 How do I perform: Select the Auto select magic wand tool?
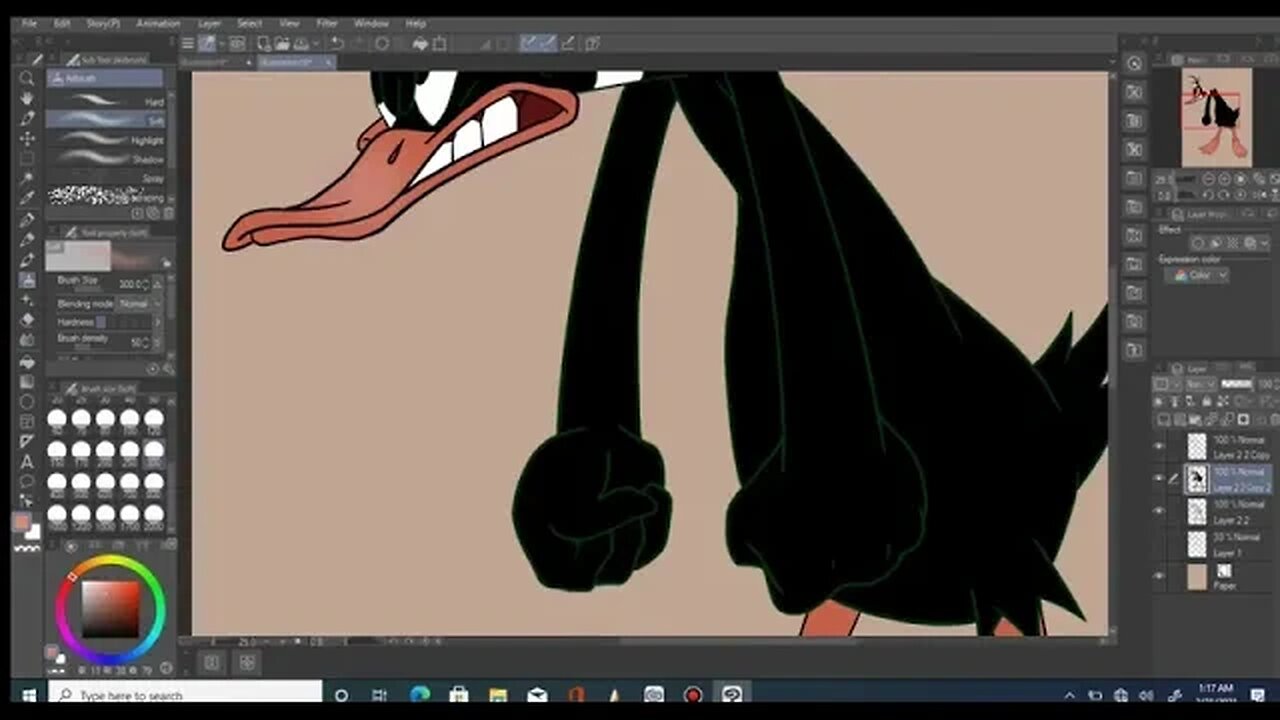pyautogui.click(x=27, y=178)
